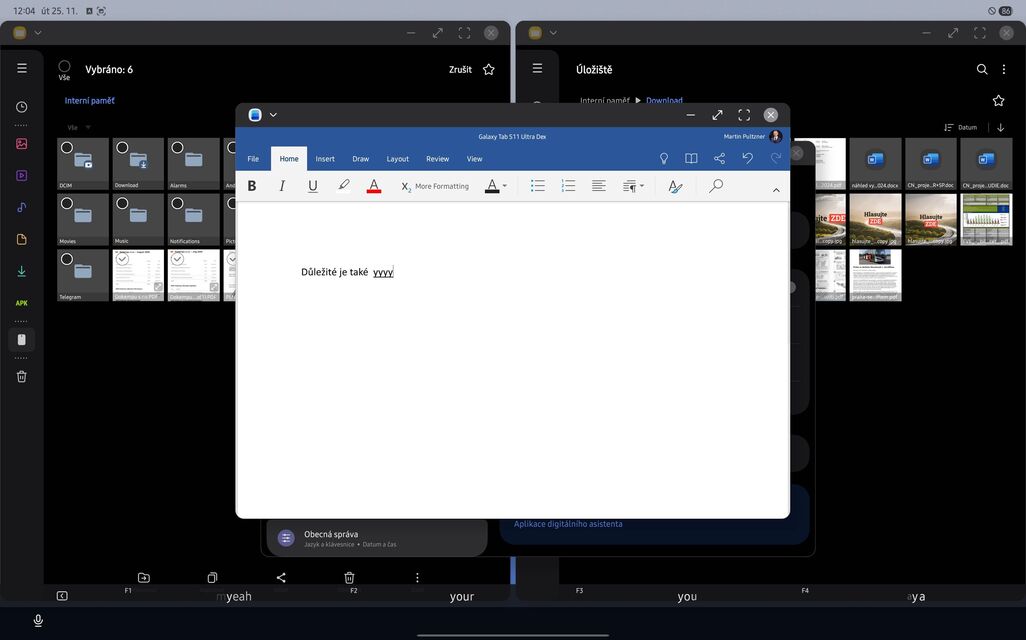The width and height of the screenshot is (1026, 640).
Task: Collapse the Word ribbon with the chevron
Action: click(x=775, y=189)
